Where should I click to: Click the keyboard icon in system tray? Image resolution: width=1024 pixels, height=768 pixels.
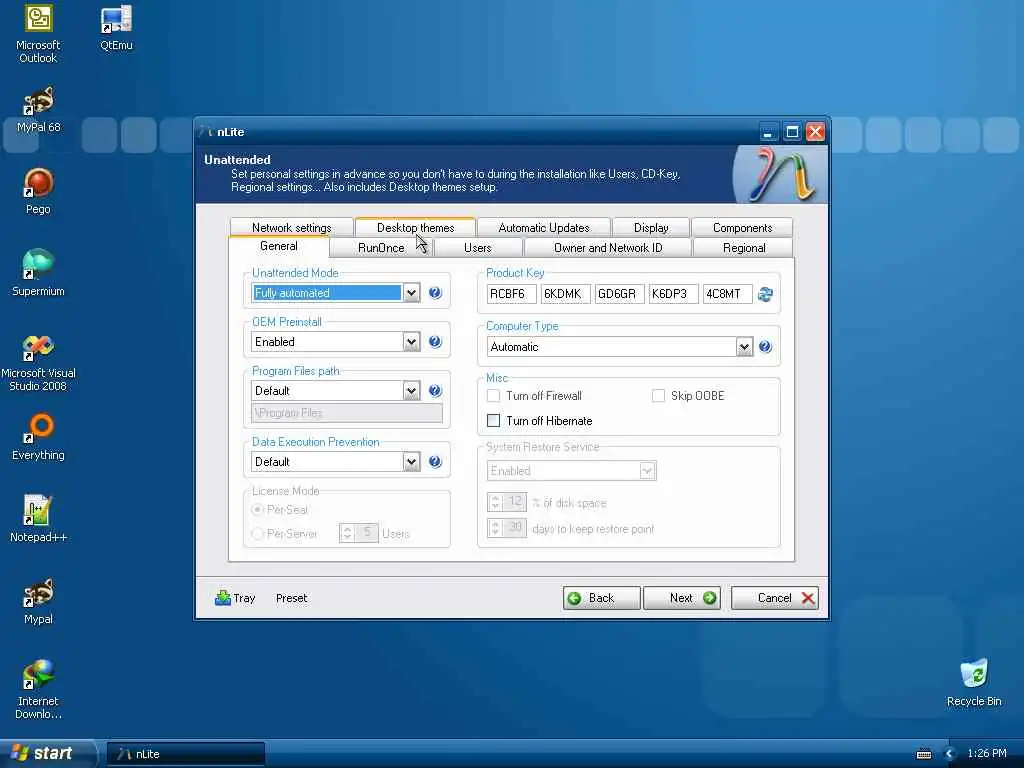923,754
